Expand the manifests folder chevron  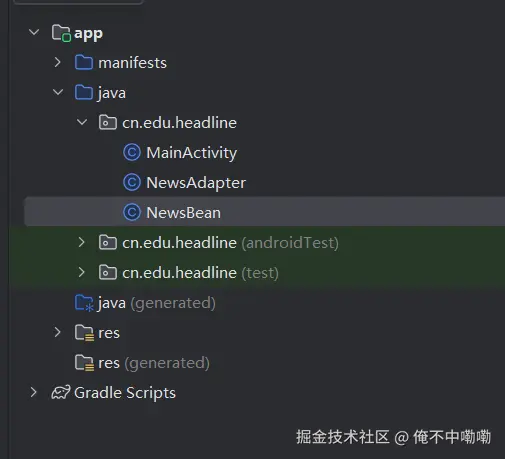pos(58,62)
